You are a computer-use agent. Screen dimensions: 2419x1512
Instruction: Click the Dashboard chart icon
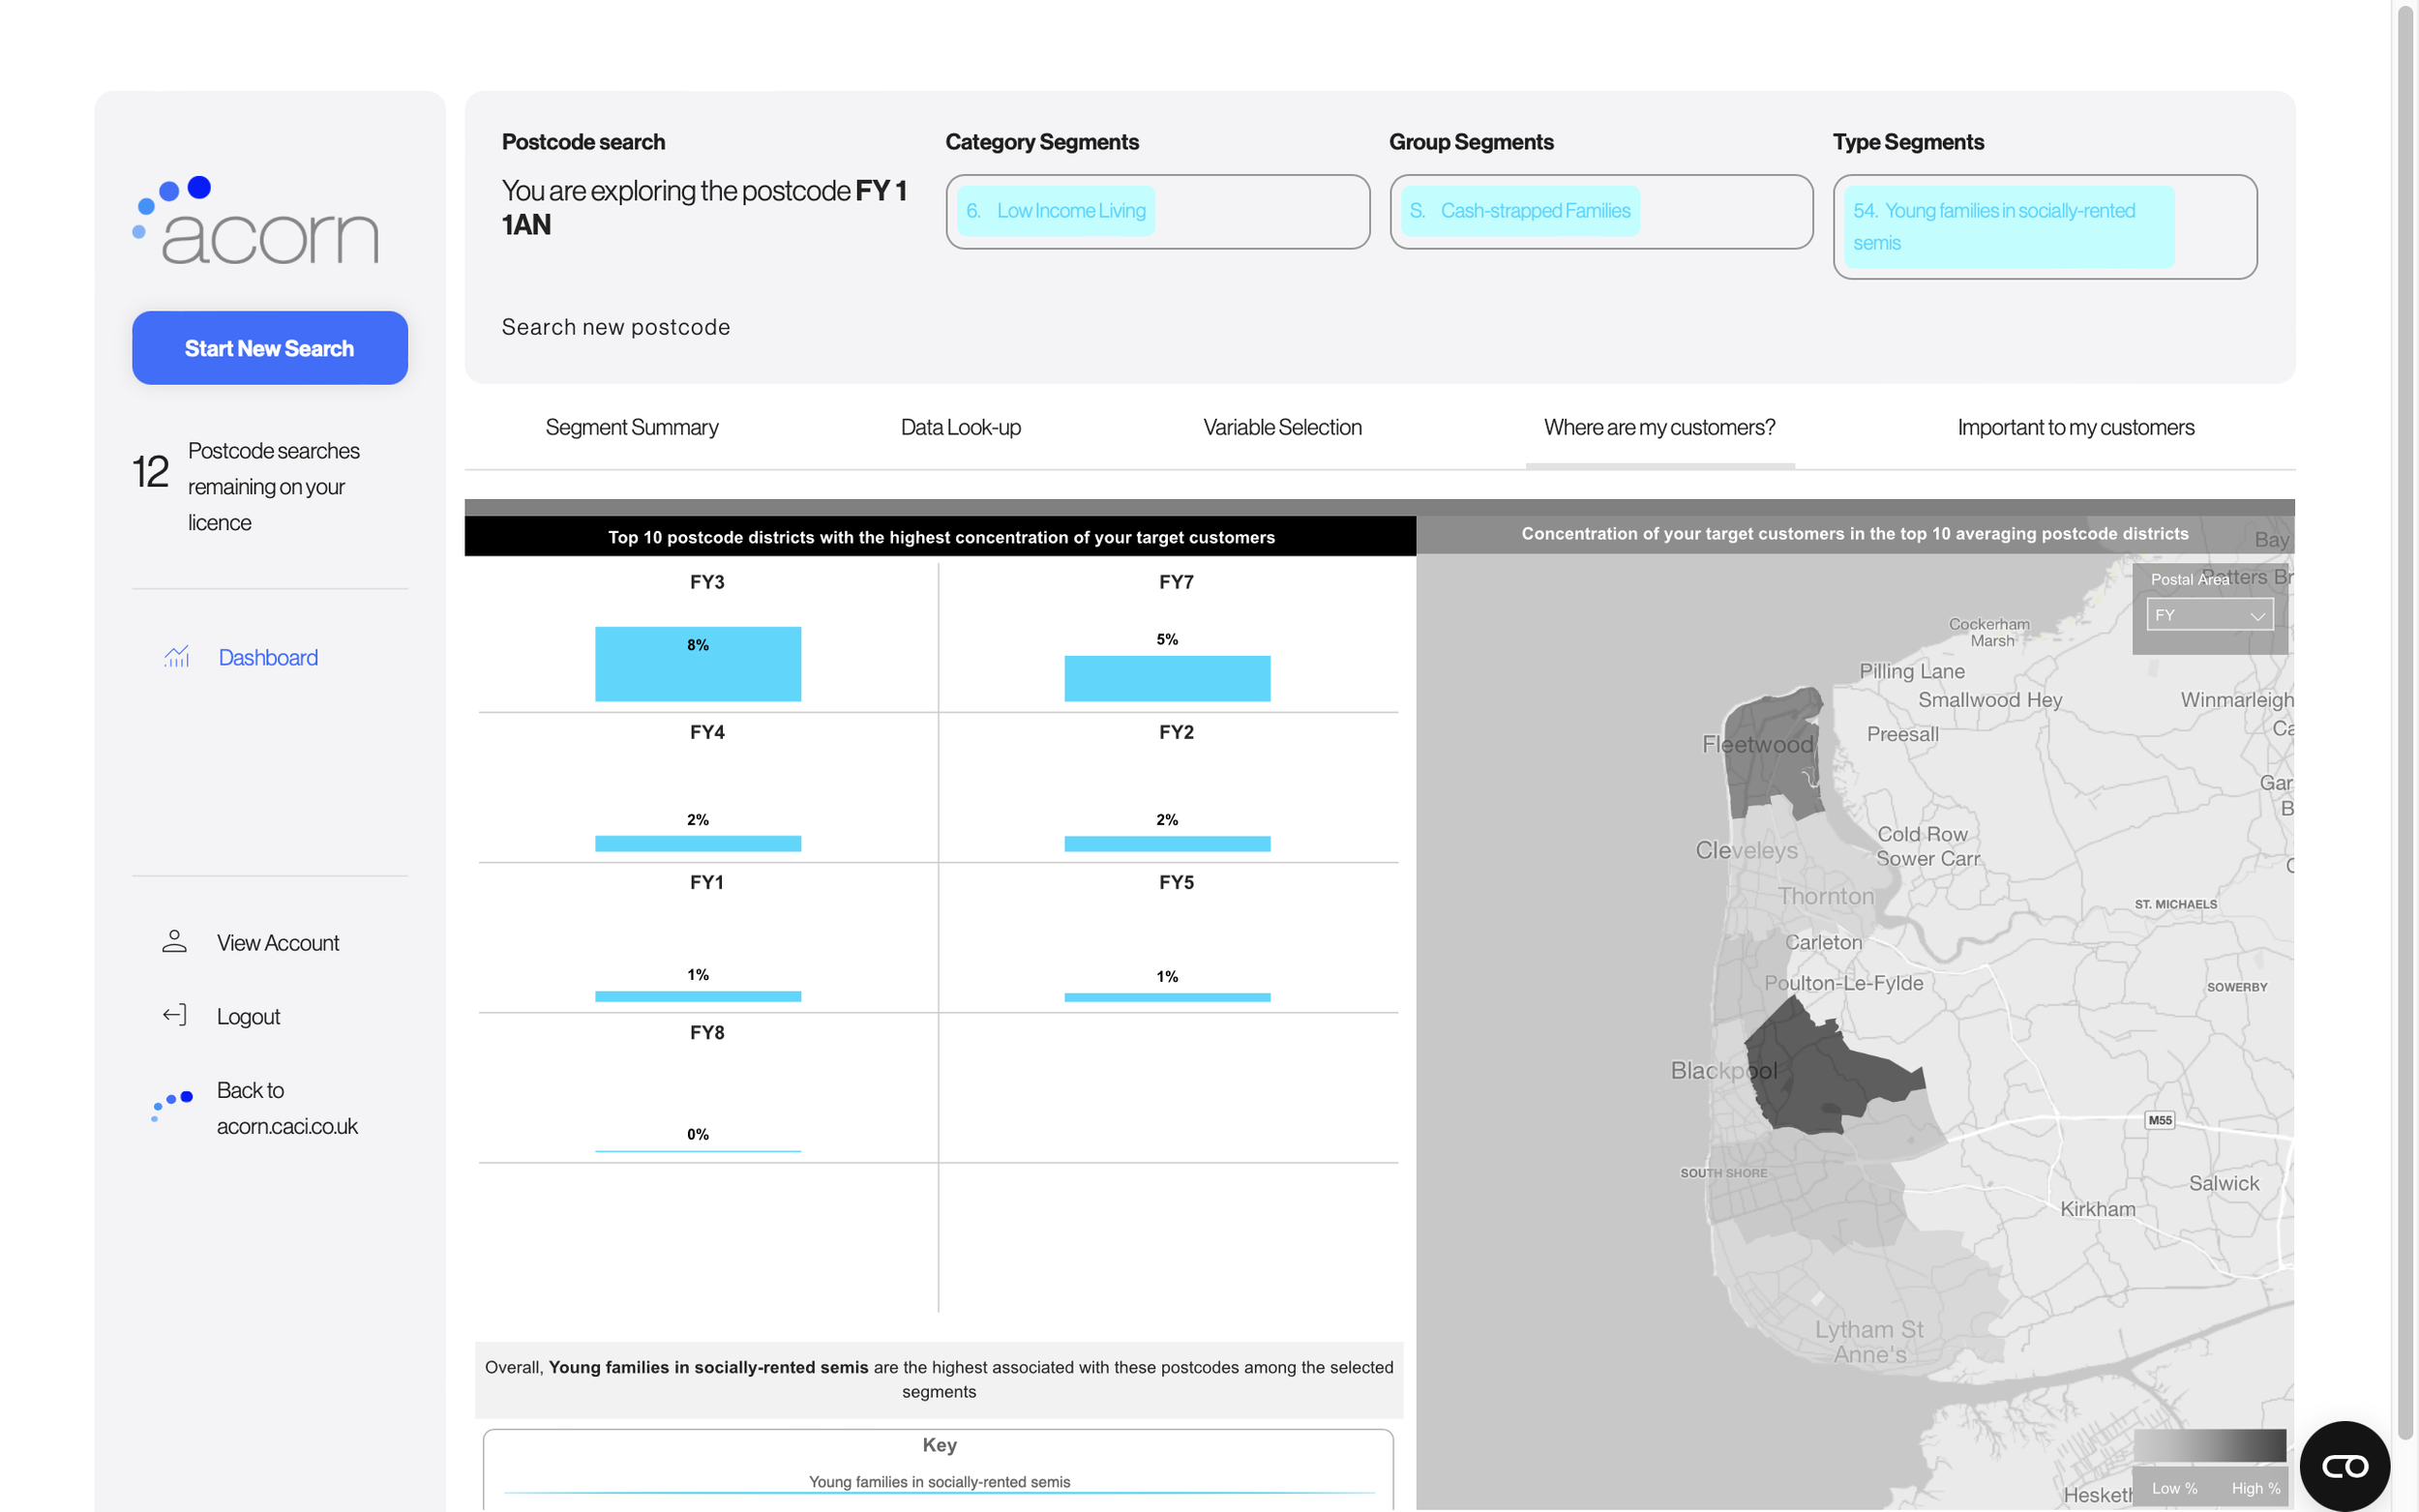pyautogui.click(x=176, y=657)
